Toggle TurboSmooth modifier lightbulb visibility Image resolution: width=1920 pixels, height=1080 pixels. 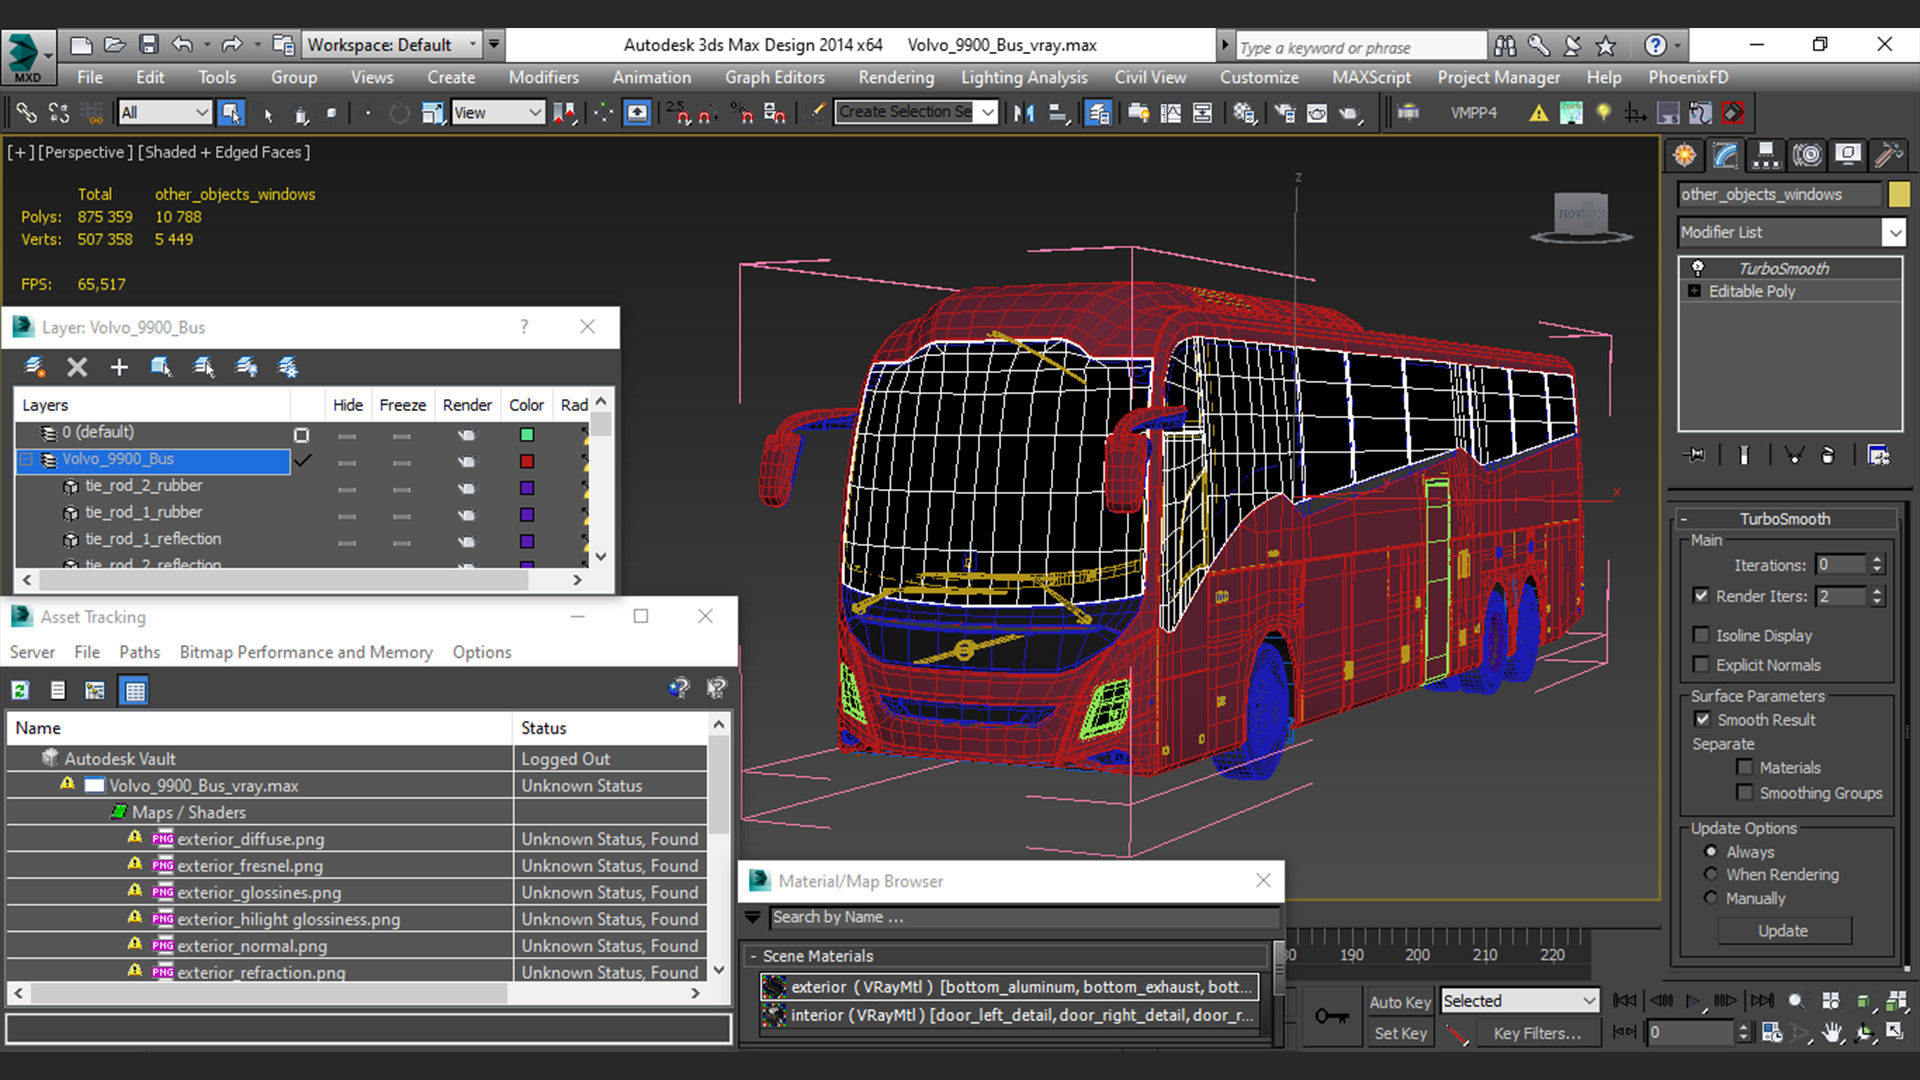point(1697,268)
